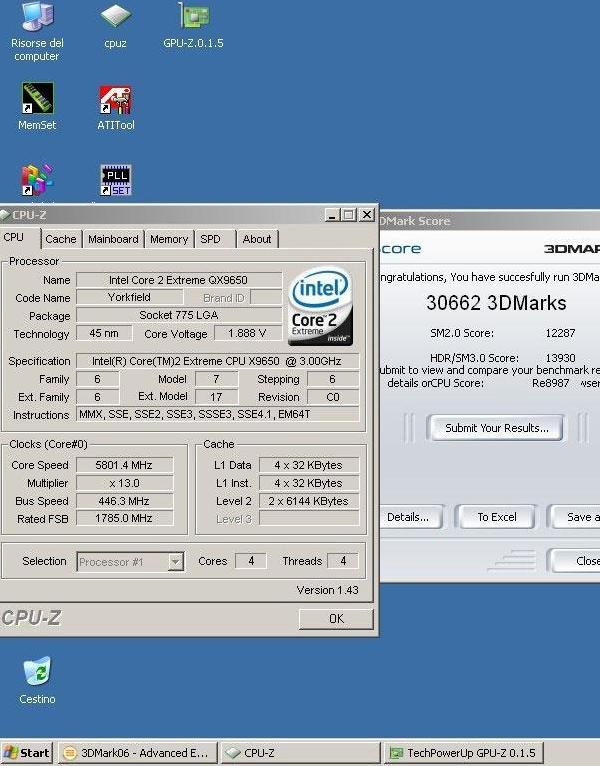Image resolution: width=600 pixels, height=766 pixels.
Task: Click Technology value 45 nm
Action: 104,333
